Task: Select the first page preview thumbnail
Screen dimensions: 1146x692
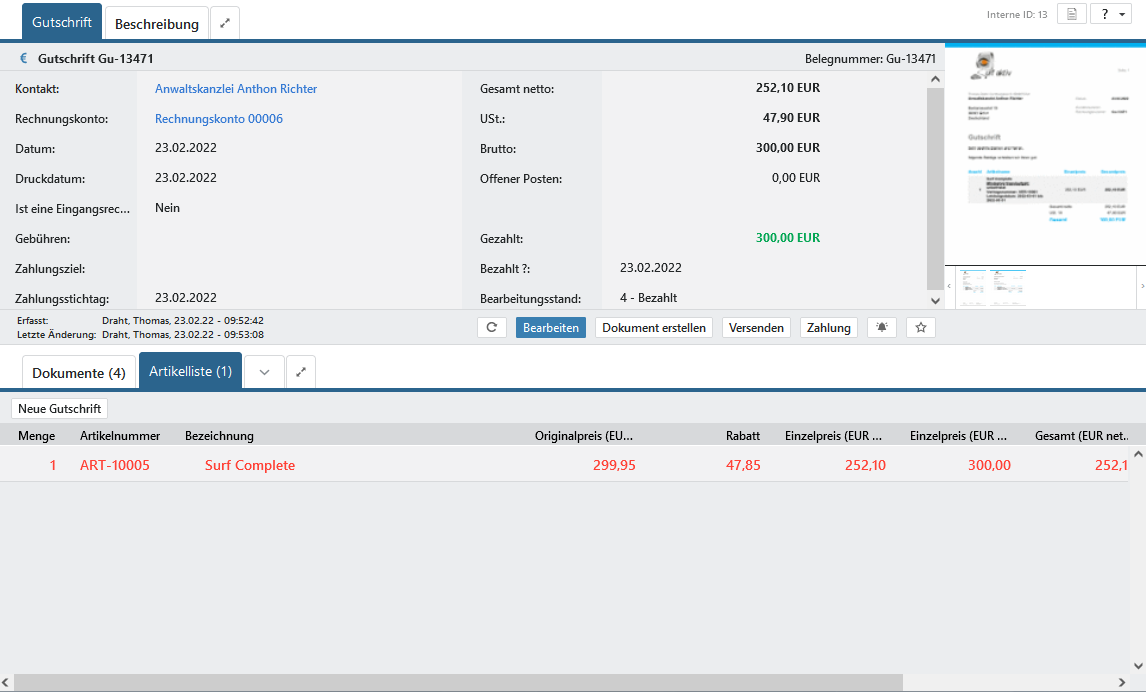Action: (972, 287)
